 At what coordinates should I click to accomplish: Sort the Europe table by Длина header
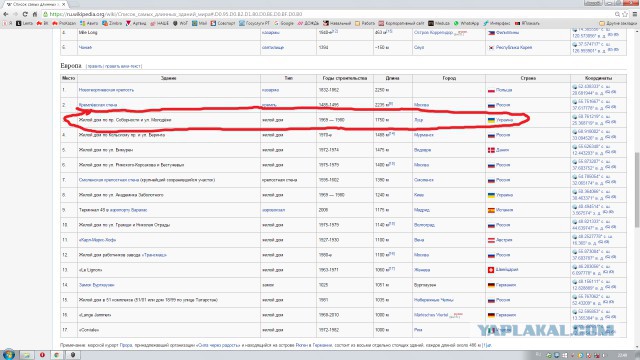(x=392, y=78)
